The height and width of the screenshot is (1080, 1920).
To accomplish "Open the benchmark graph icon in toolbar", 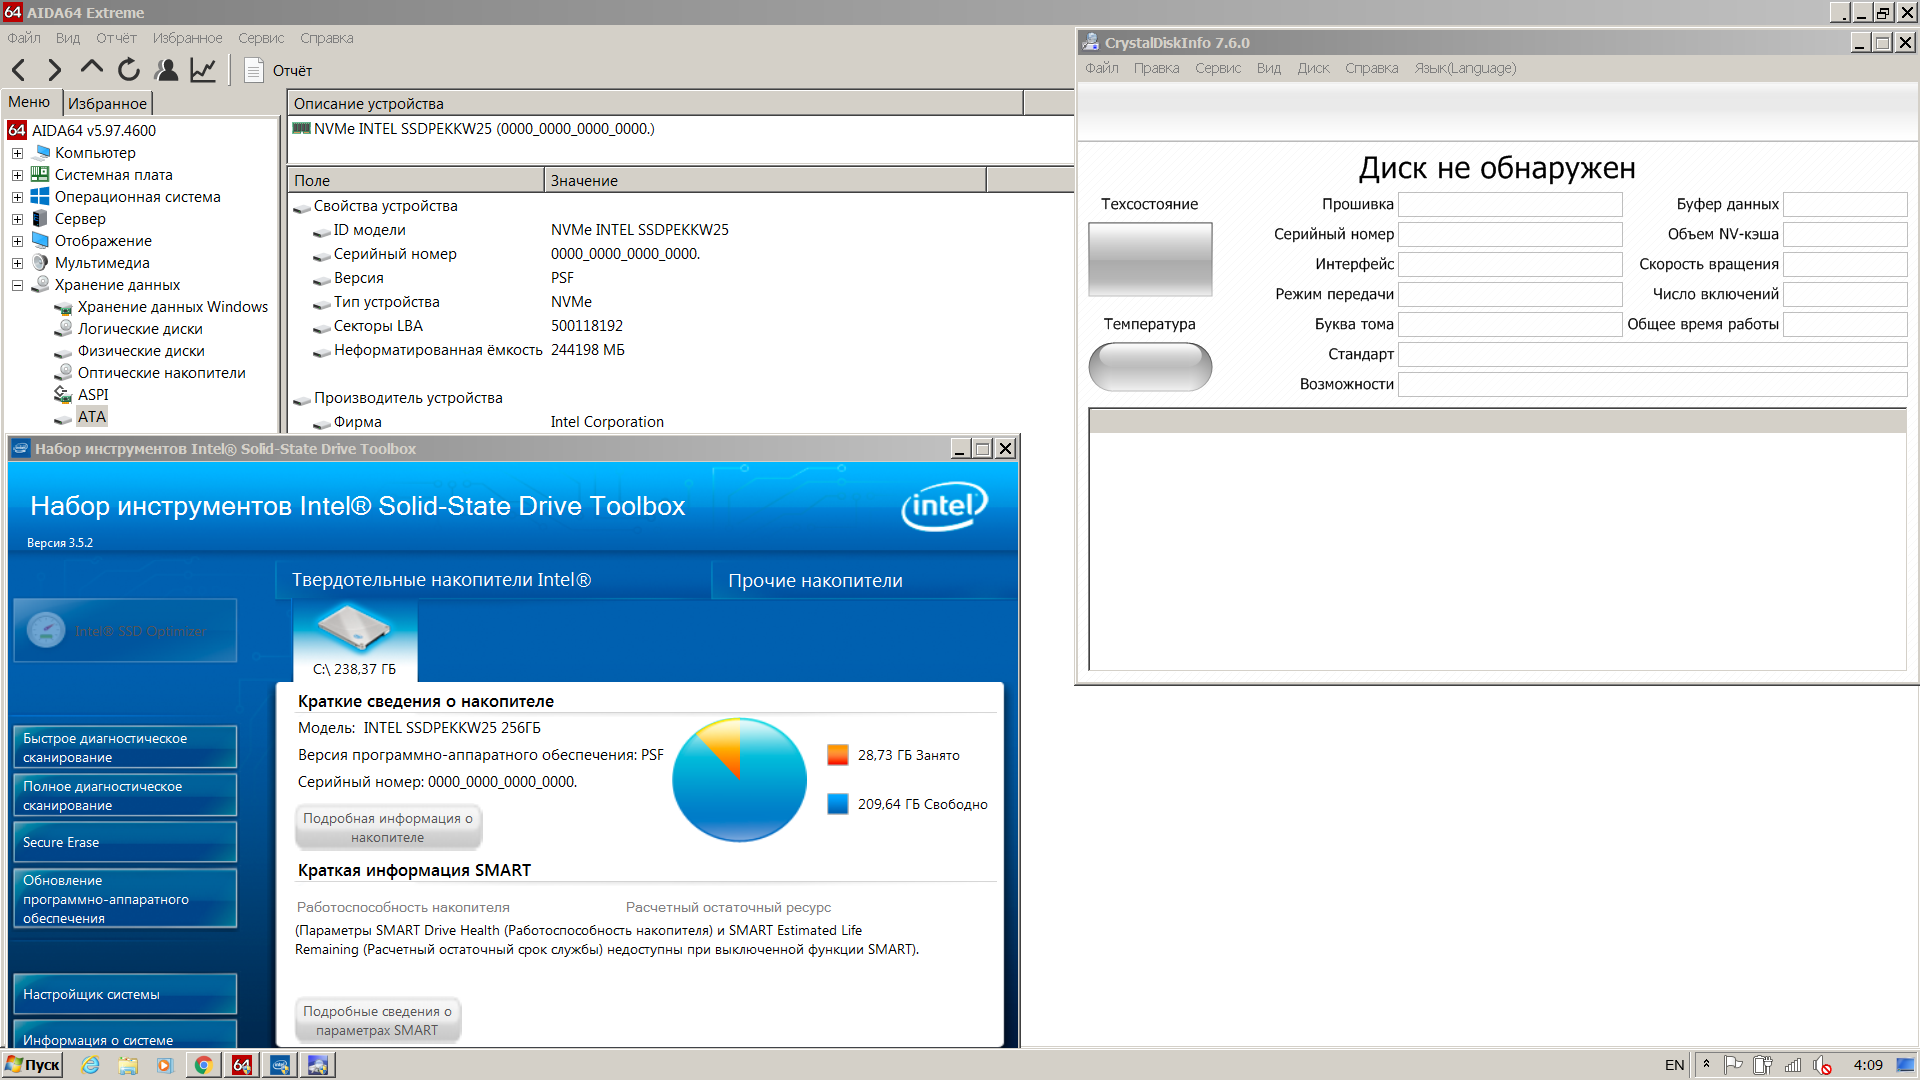I will 203,70.
